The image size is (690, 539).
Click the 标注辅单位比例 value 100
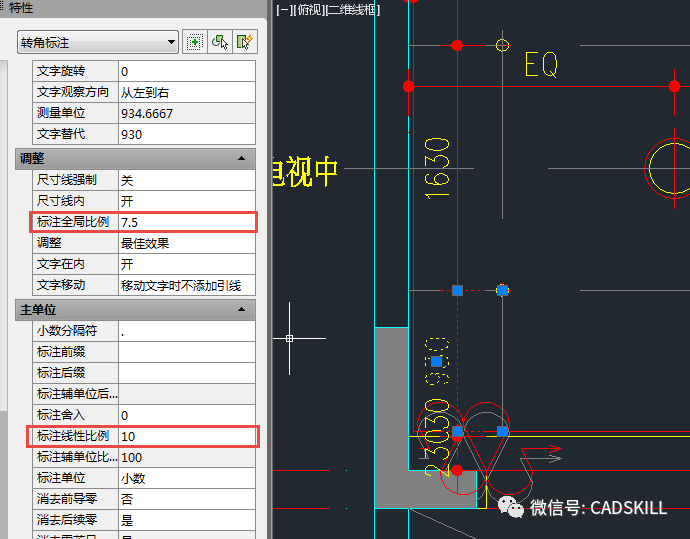click(187, 458)
